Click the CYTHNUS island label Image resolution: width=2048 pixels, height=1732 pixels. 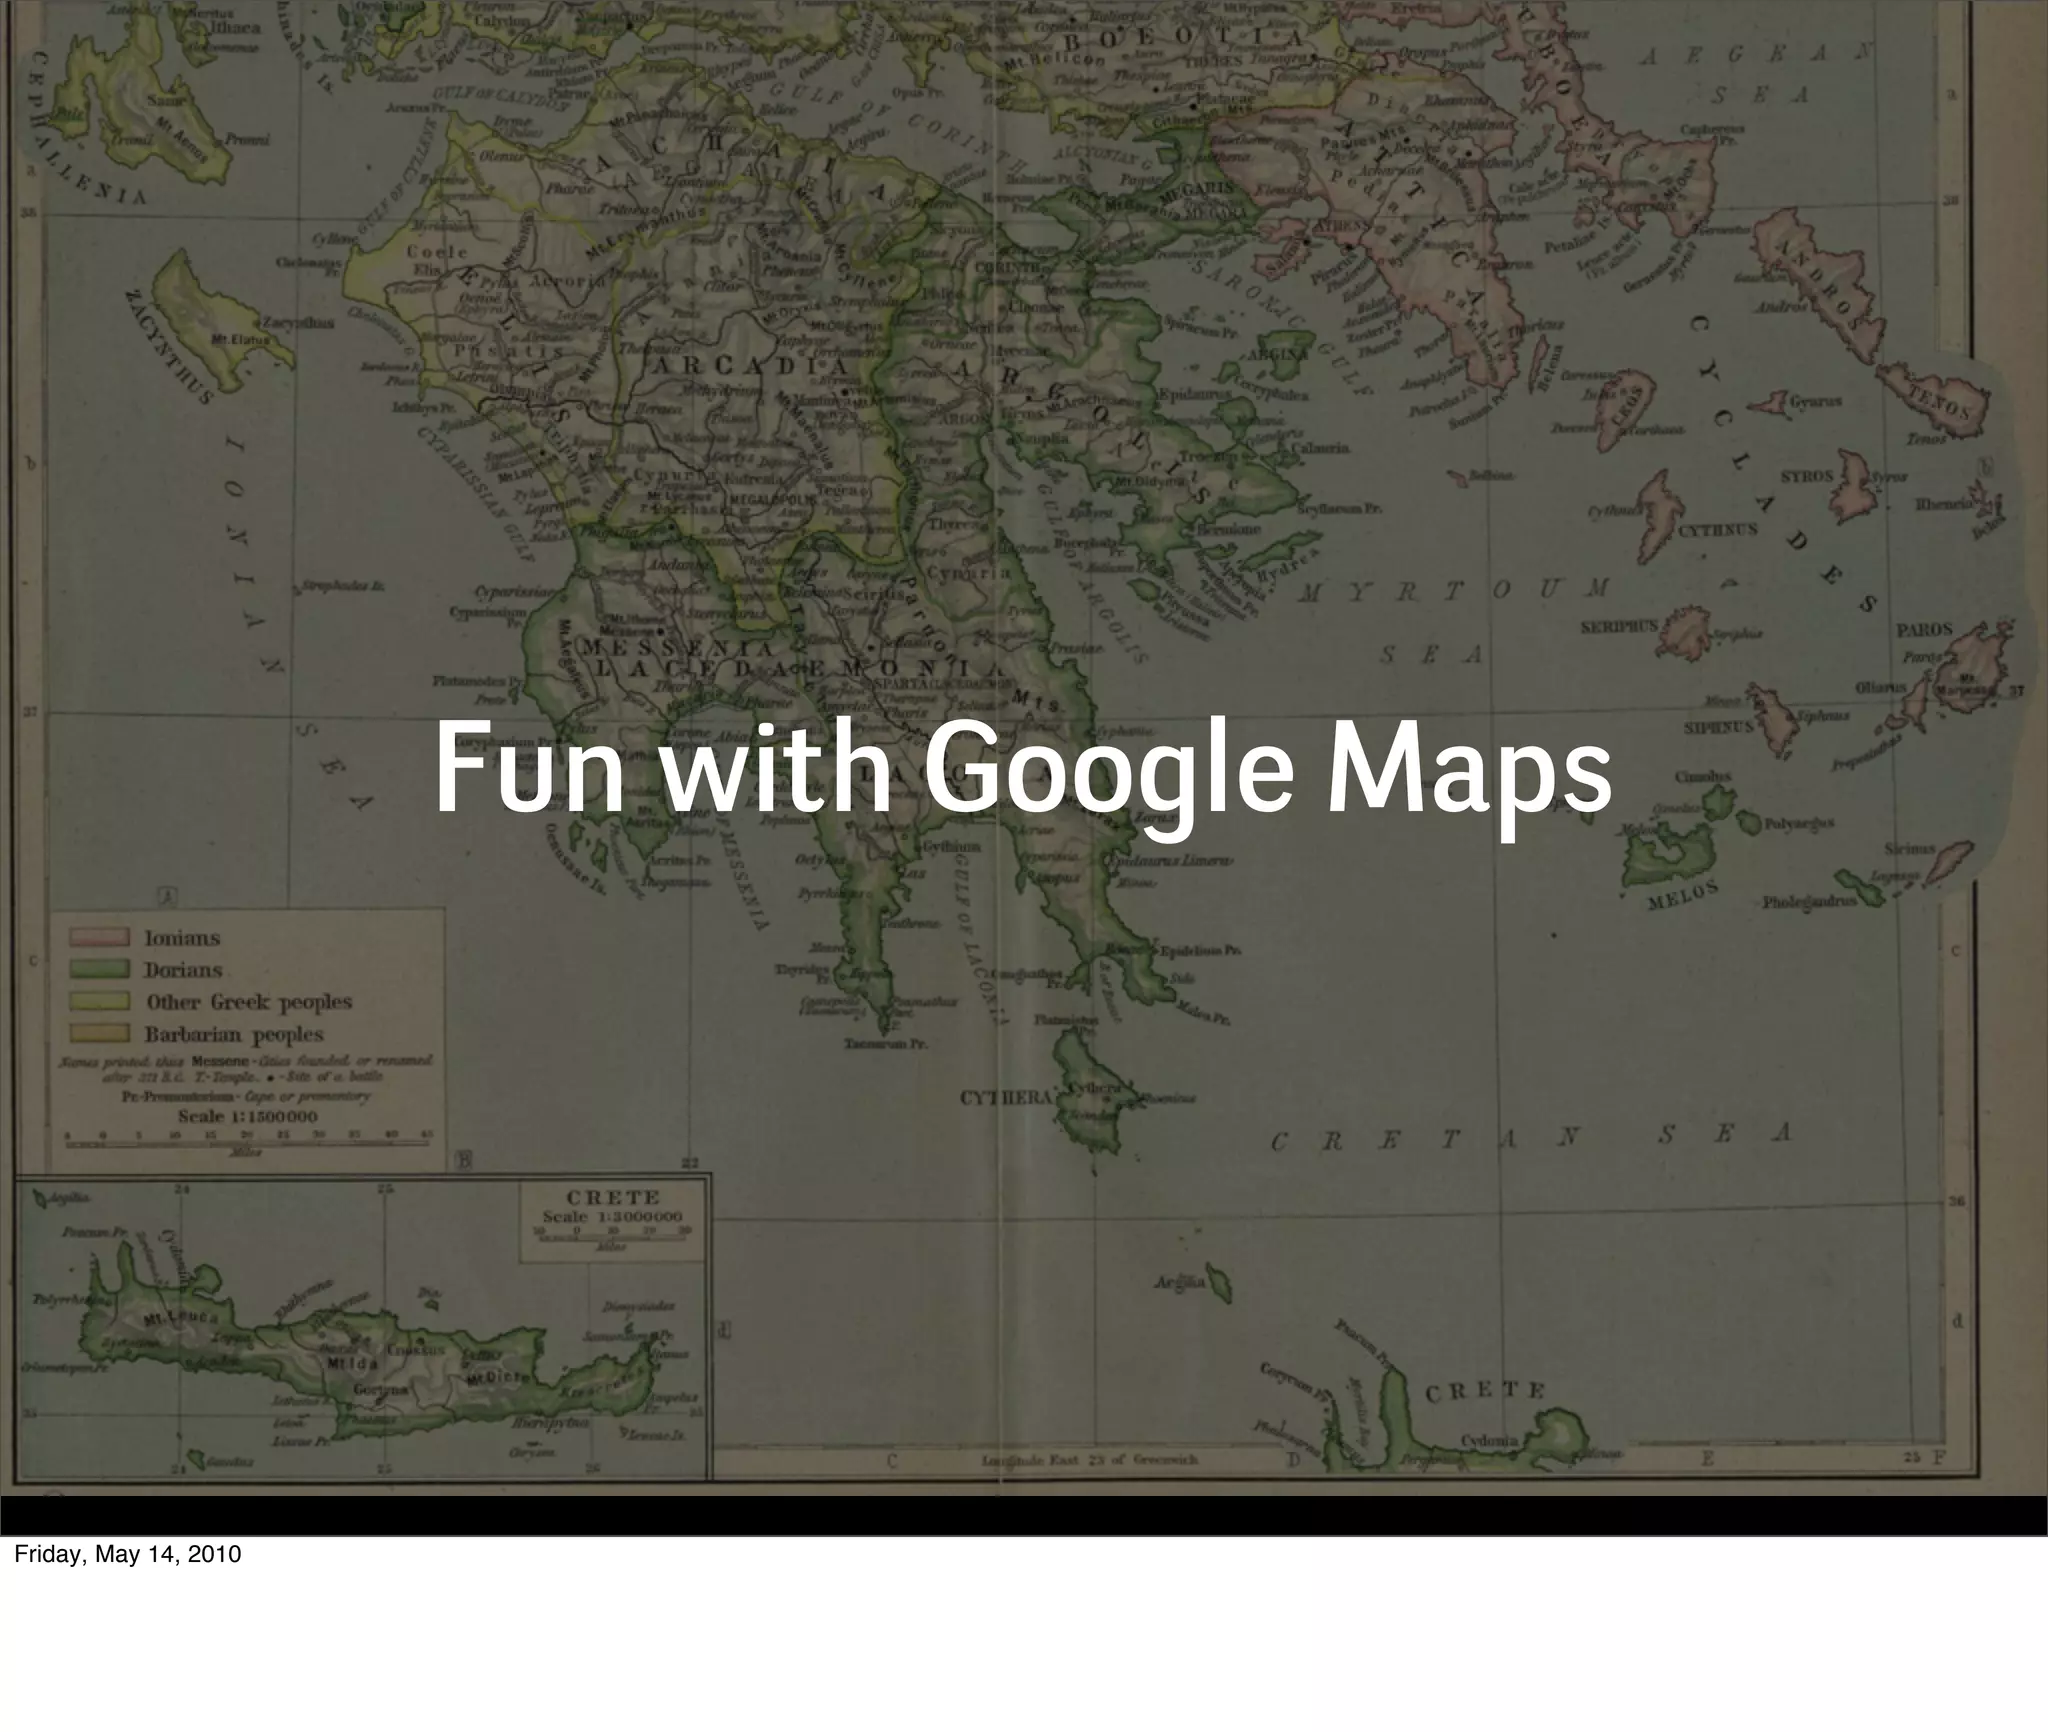(x=1717, y=530)
